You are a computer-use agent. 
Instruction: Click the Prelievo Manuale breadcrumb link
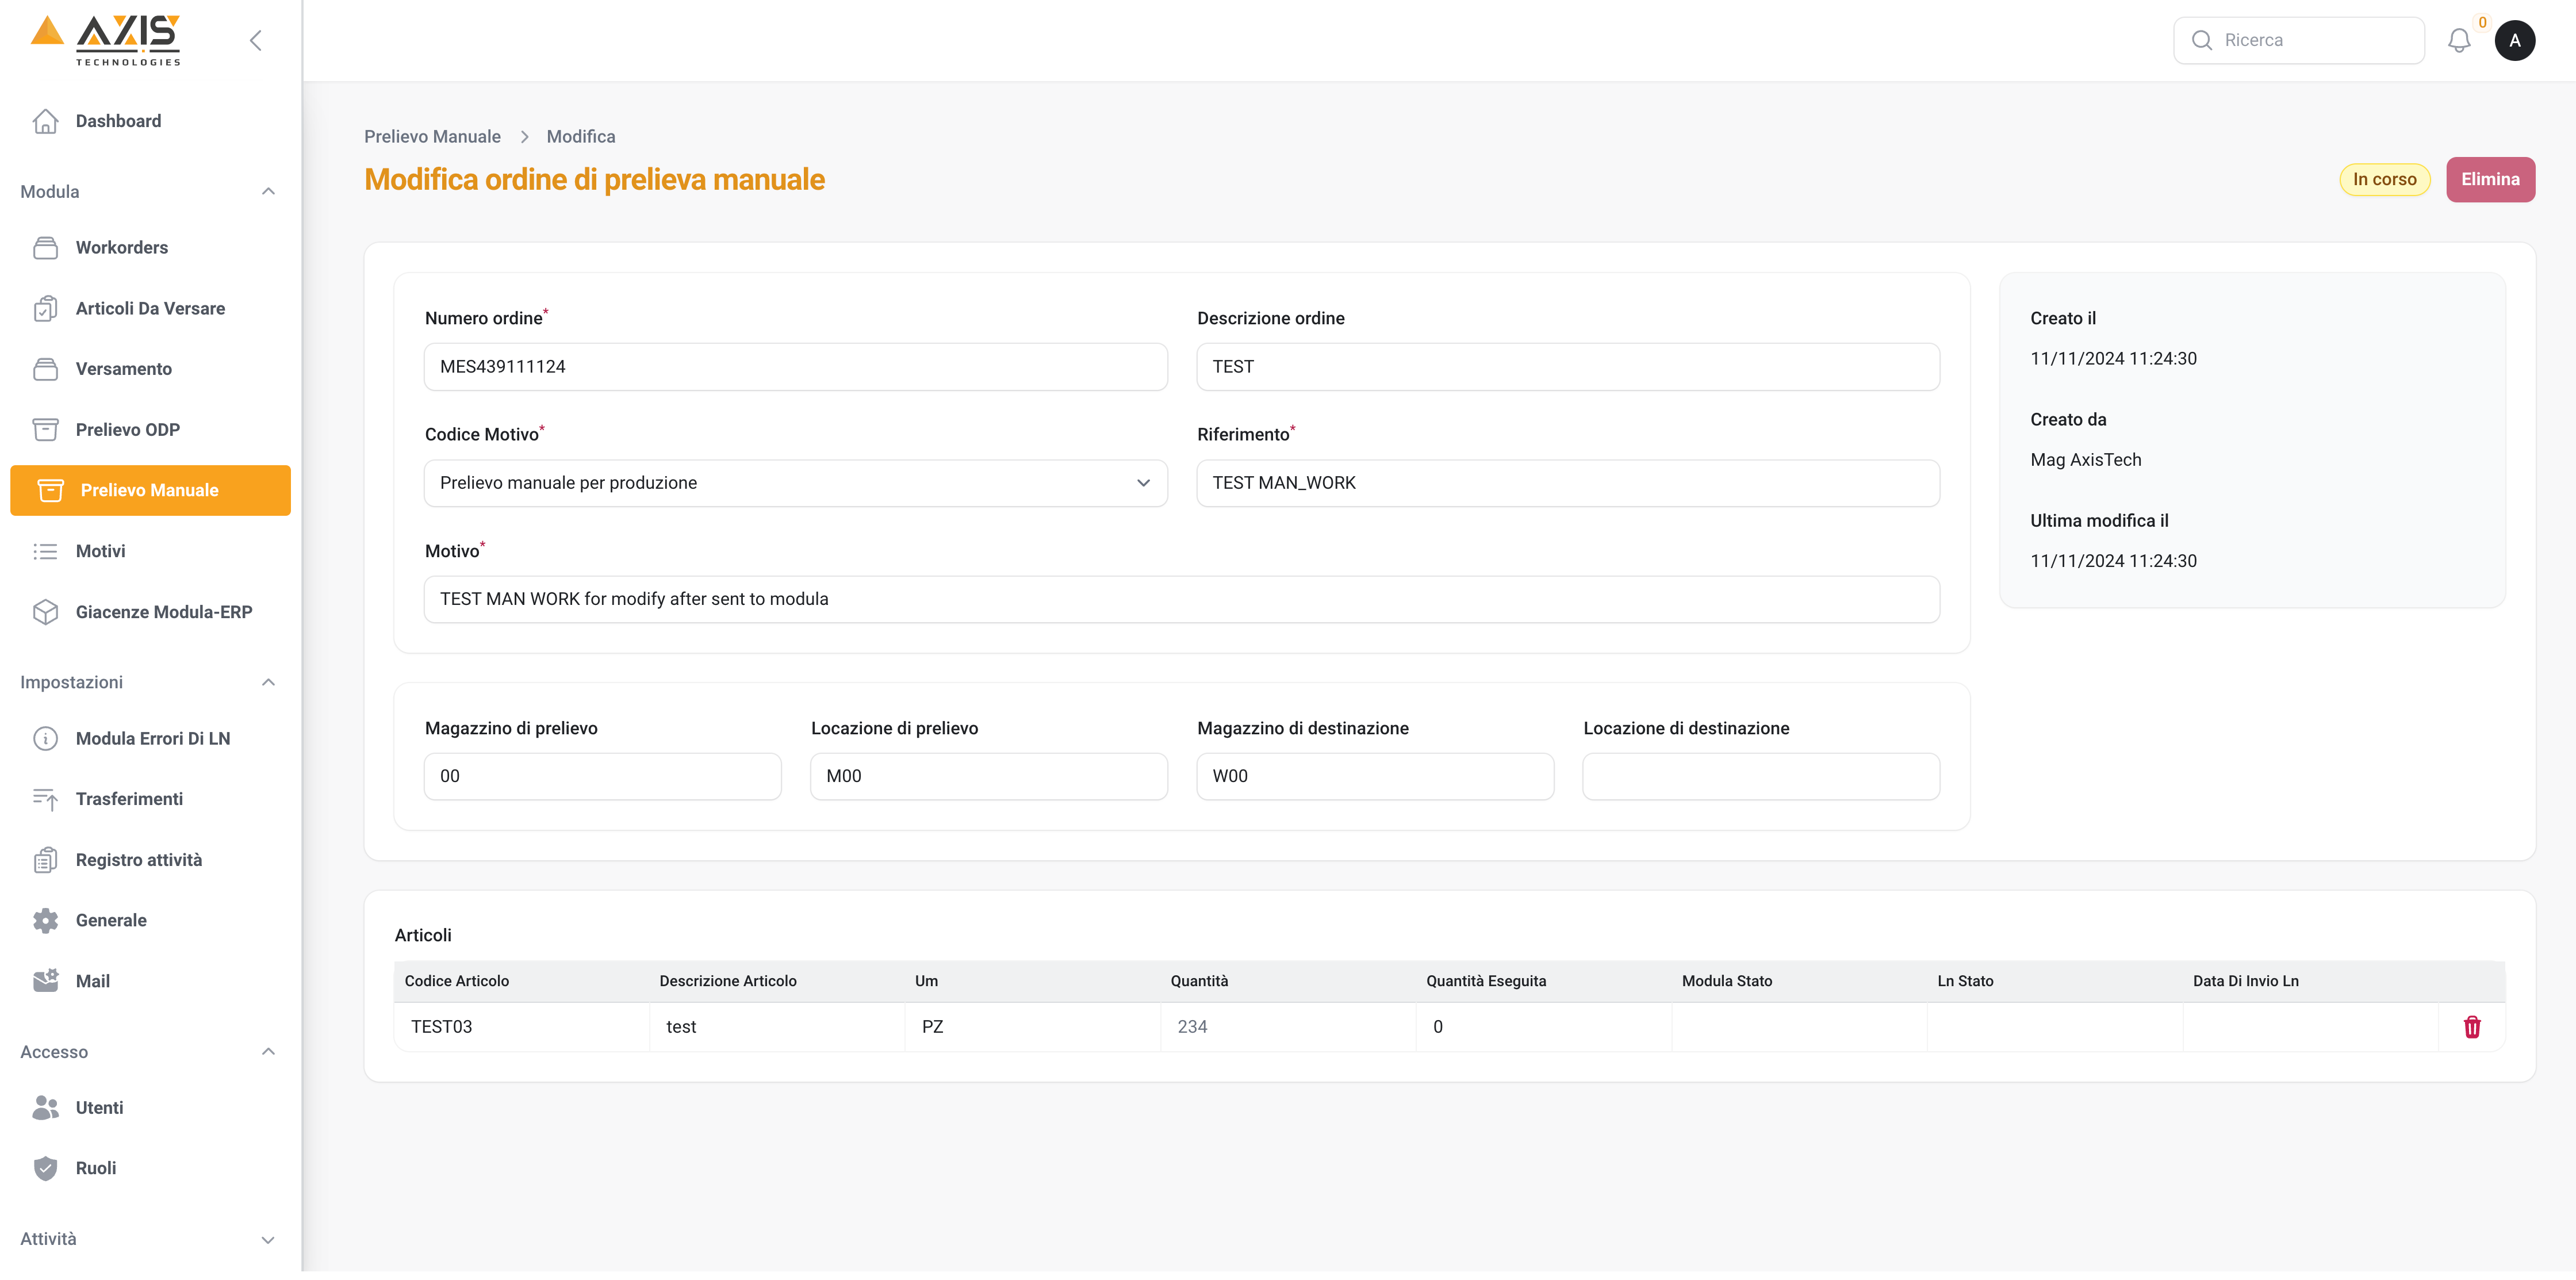coord(432,137)
